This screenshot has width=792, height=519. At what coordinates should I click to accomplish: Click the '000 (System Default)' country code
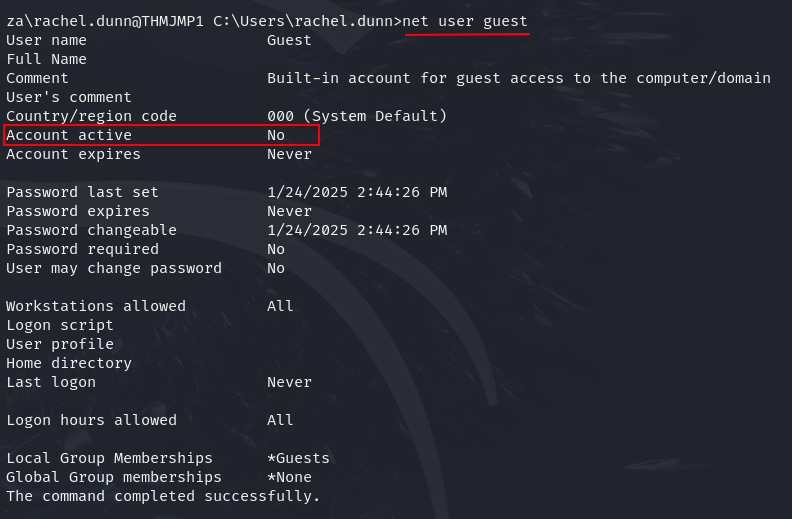357,116
